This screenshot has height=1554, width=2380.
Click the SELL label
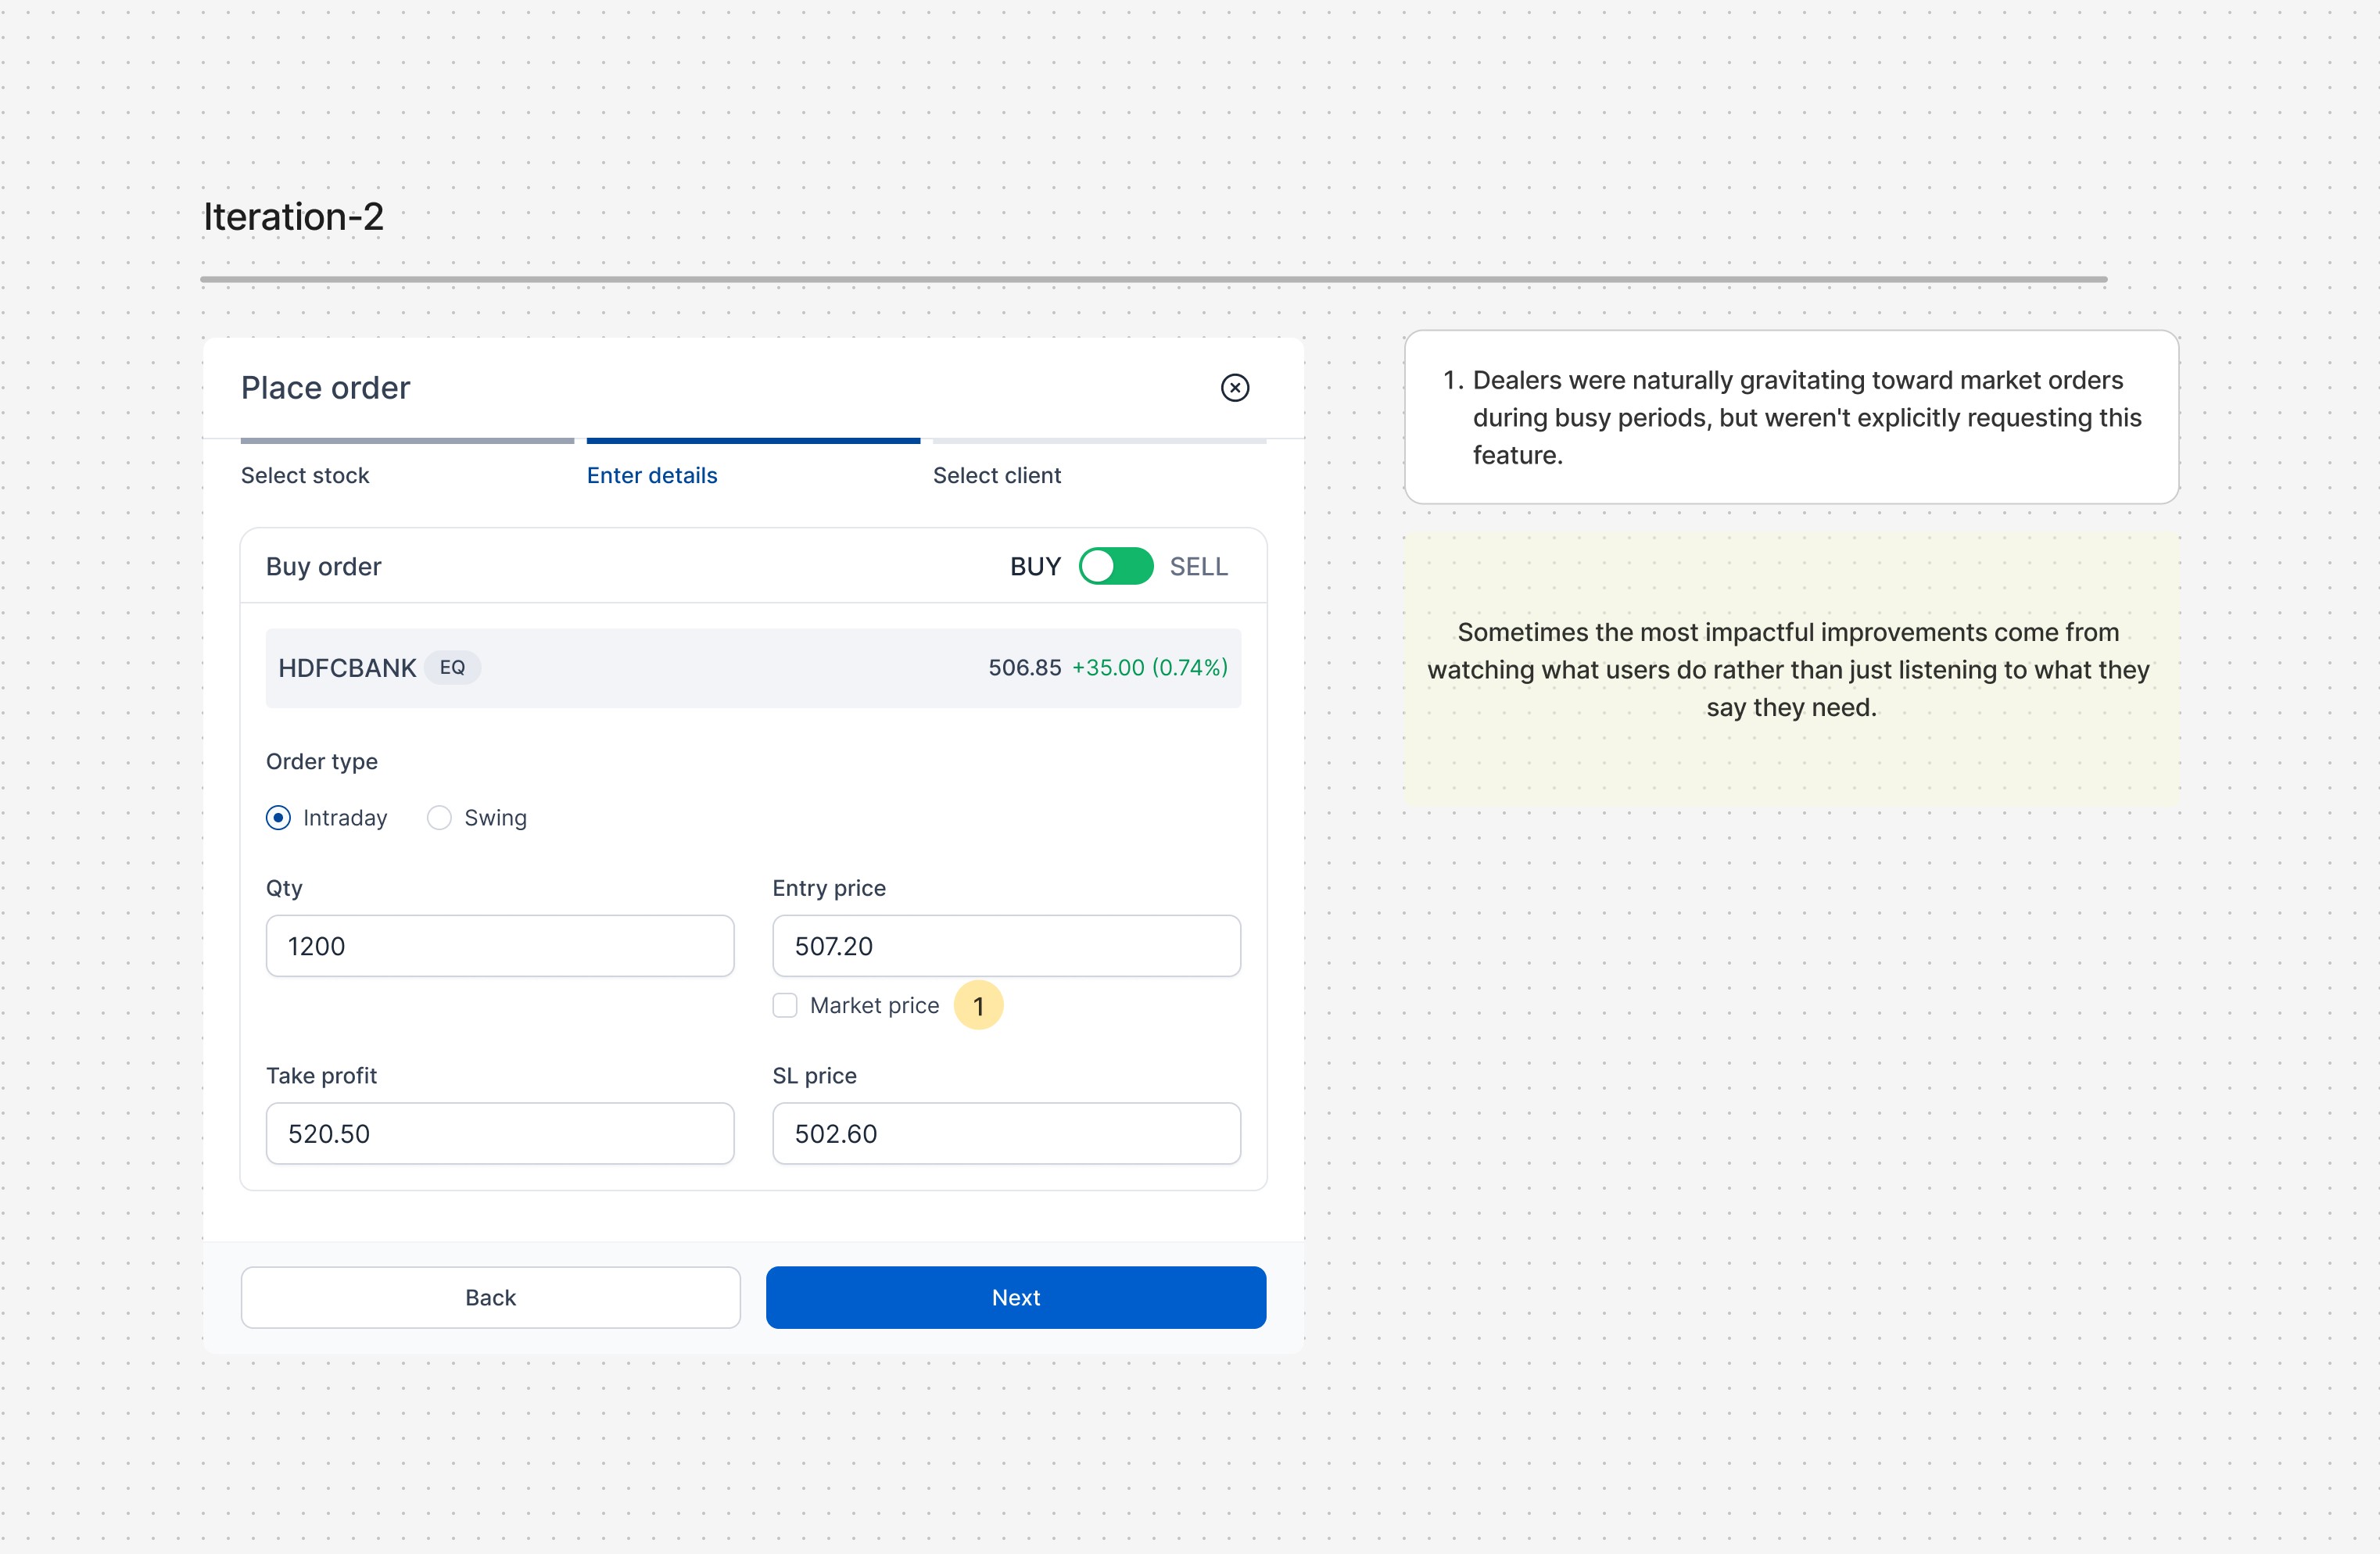[x=1198, y=566]
